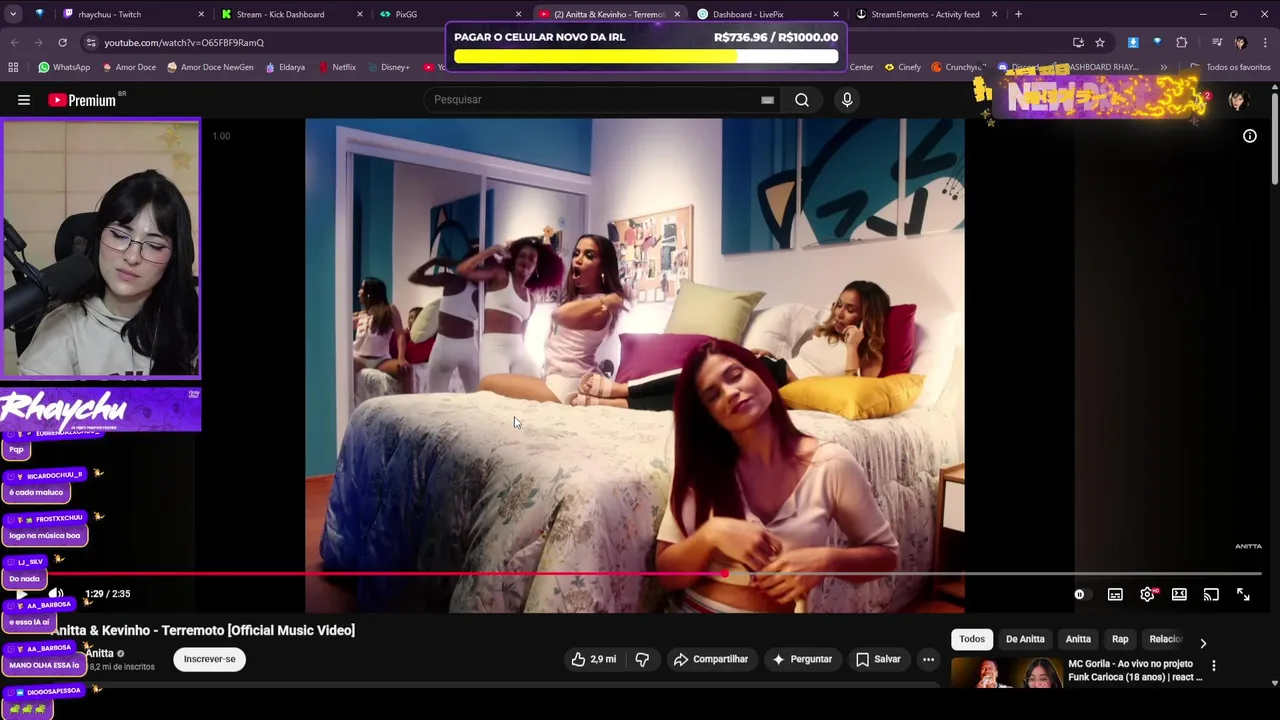Open Cinefy bookmark
This screenshot has height=720, width=1280.
902,67
